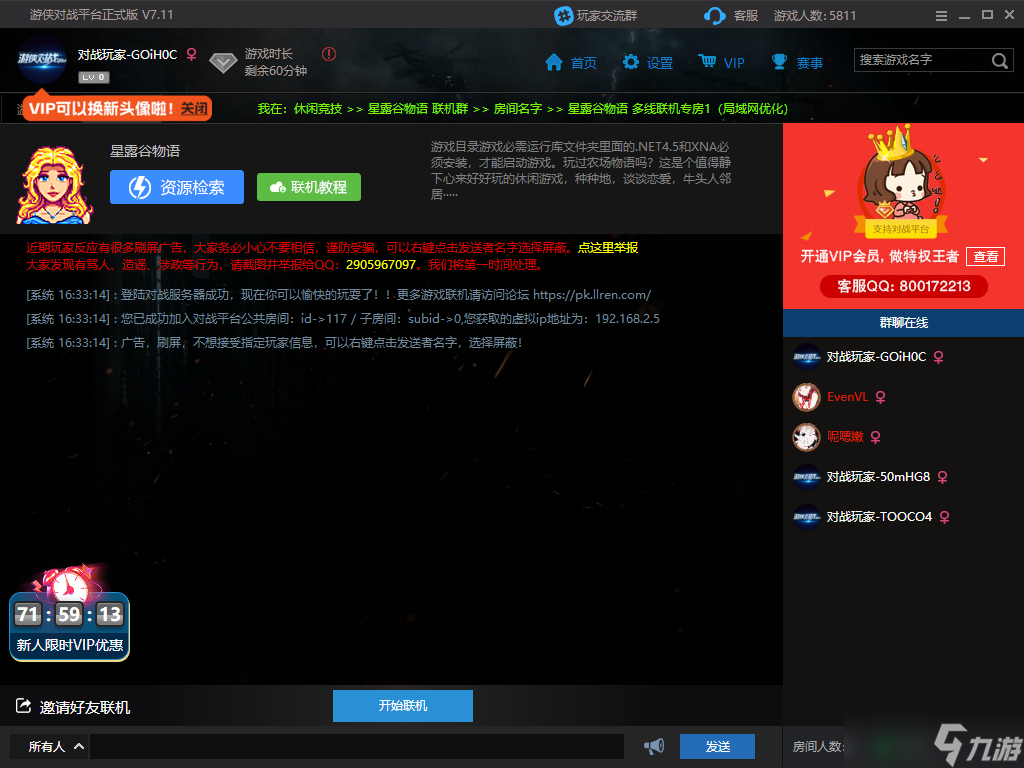1024x768 pixels.
Task: Open the window menu icon in title bar
Action: 941,15
